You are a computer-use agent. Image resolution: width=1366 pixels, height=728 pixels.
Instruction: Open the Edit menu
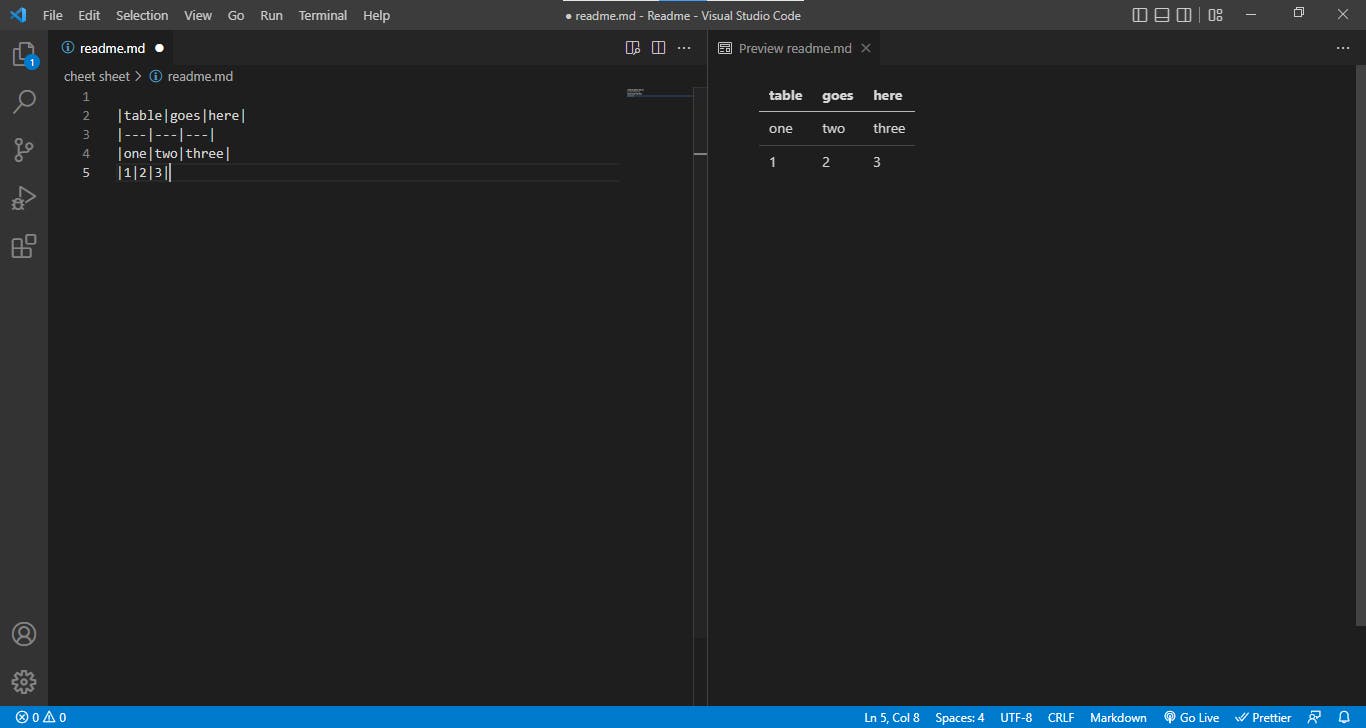click(89, 15)
